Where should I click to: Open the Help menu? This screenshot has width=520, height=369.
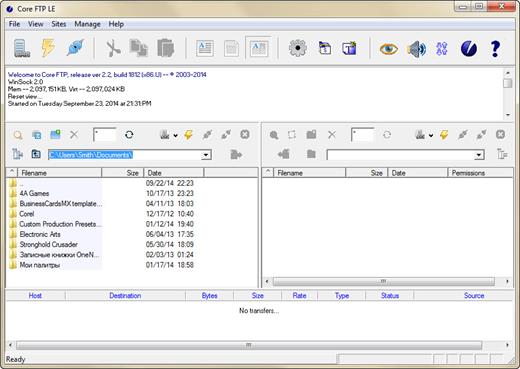coord(116,24)
